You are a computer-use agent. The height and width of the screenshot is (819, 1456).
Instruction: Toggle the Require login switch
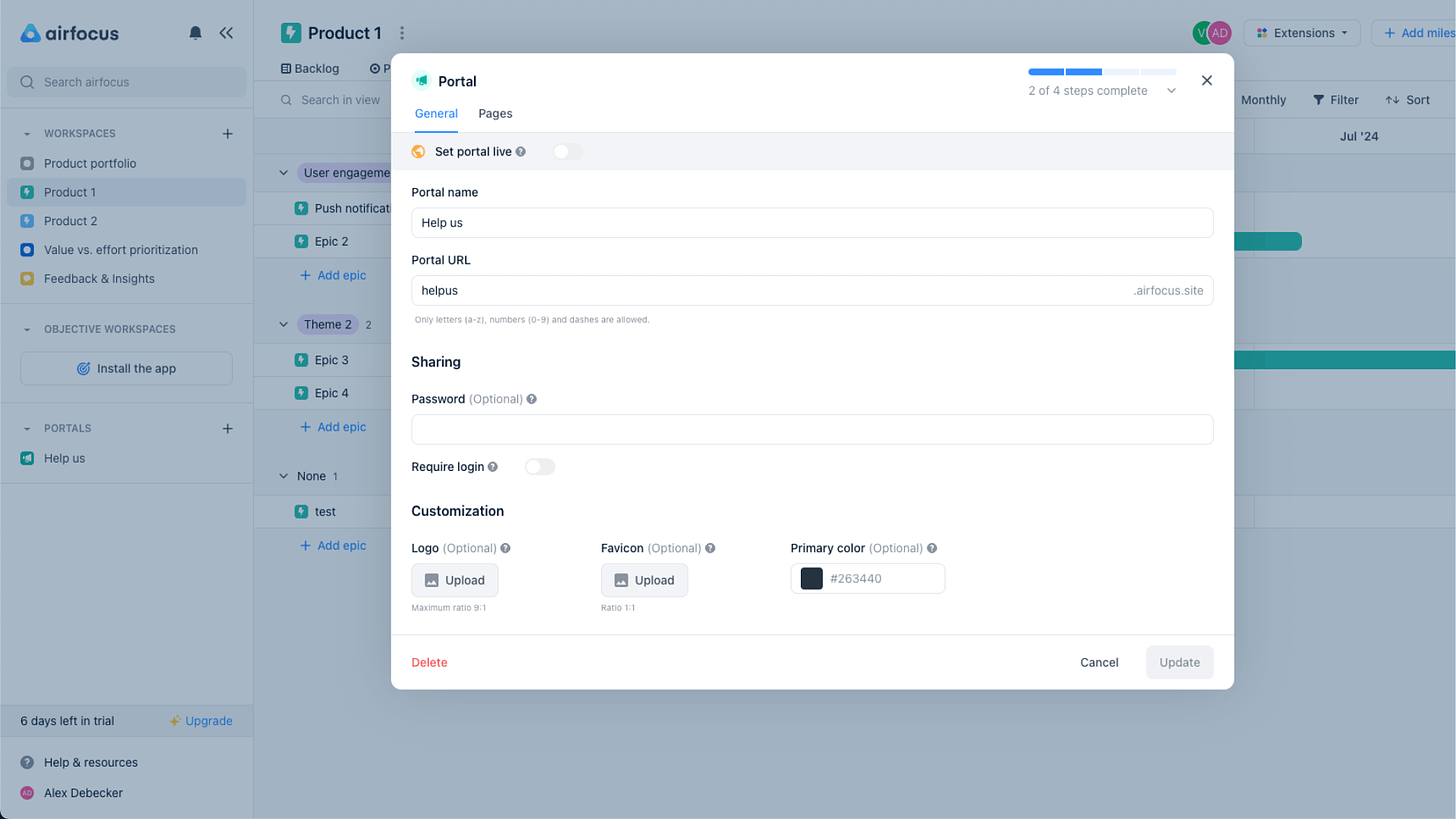[540, 467]
